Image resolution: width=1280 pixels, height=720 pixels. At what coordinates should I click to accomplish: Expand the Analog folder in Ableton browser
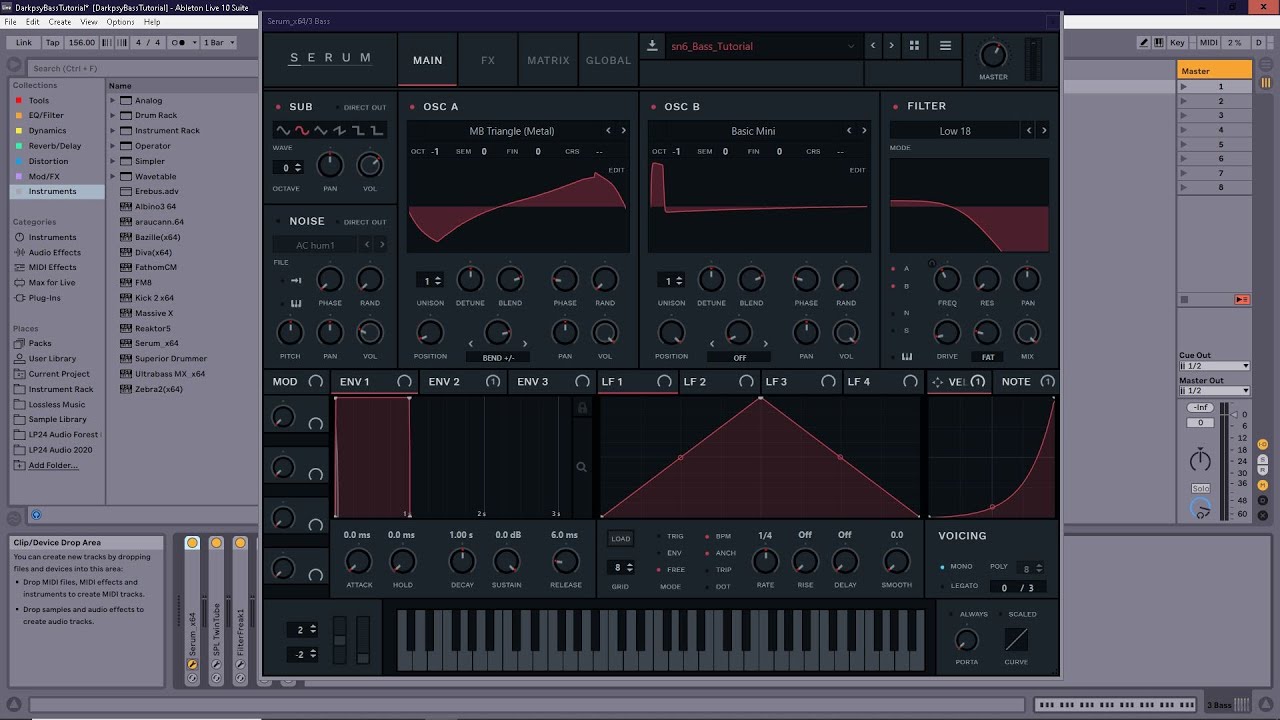click(x=113, y=100)
